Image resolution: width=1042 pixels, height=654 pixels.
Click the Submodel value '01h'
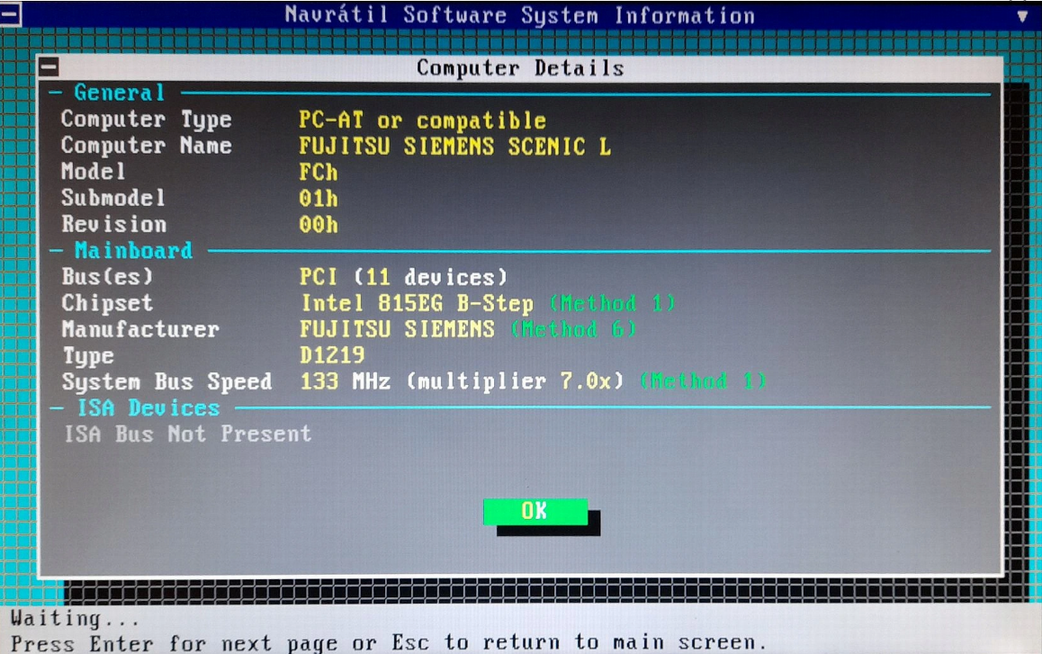point(318,199)
